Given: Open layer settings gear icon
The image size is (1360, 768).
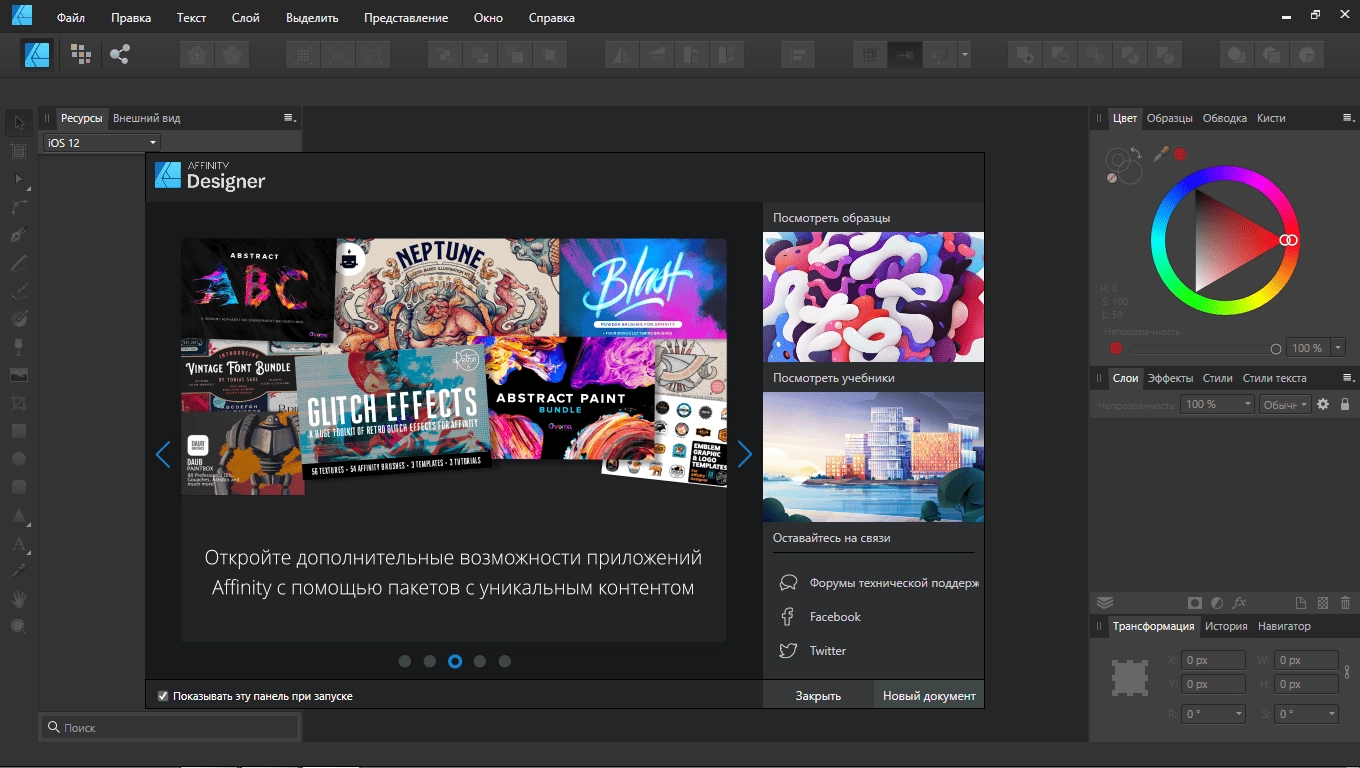Looking at the screenshot, I should point(1323,404).
